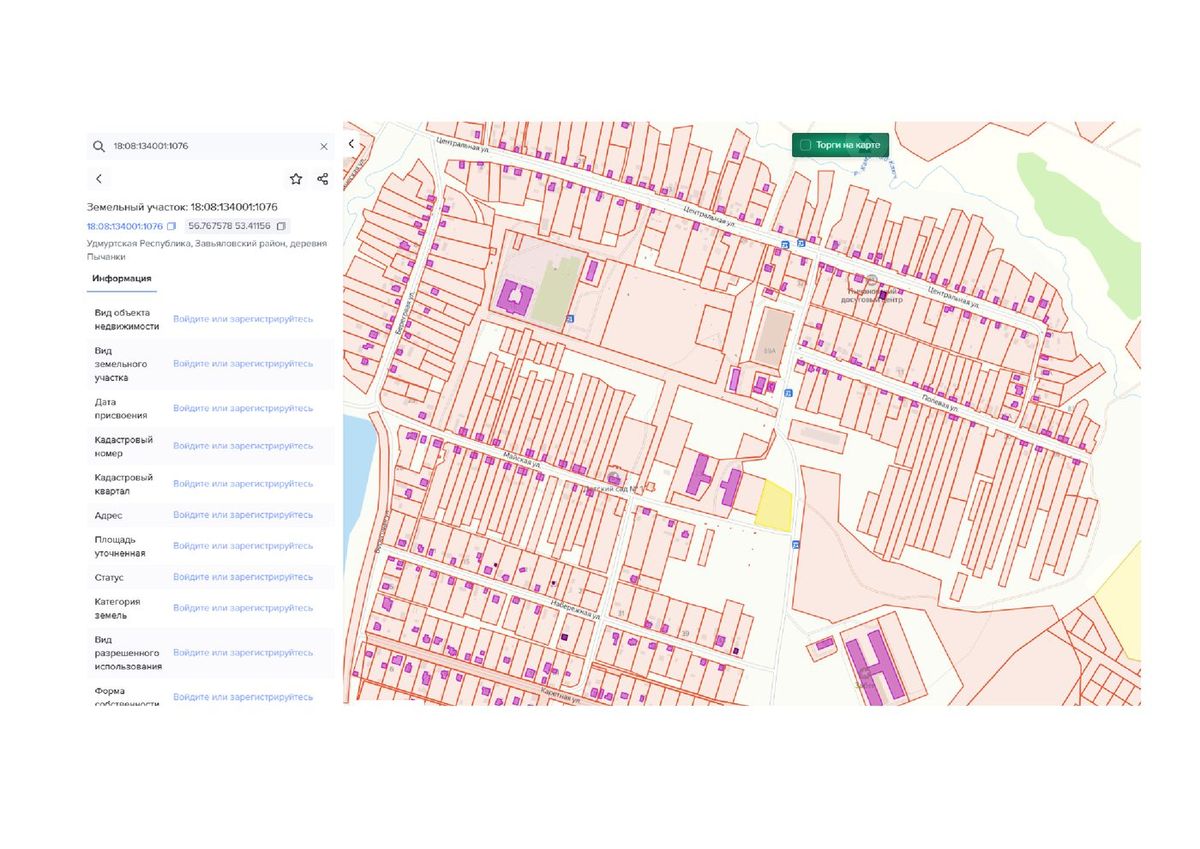Click the login link for "Кадастровый квартал"
The image size is (1200, 849).
[x=243, y=483]
